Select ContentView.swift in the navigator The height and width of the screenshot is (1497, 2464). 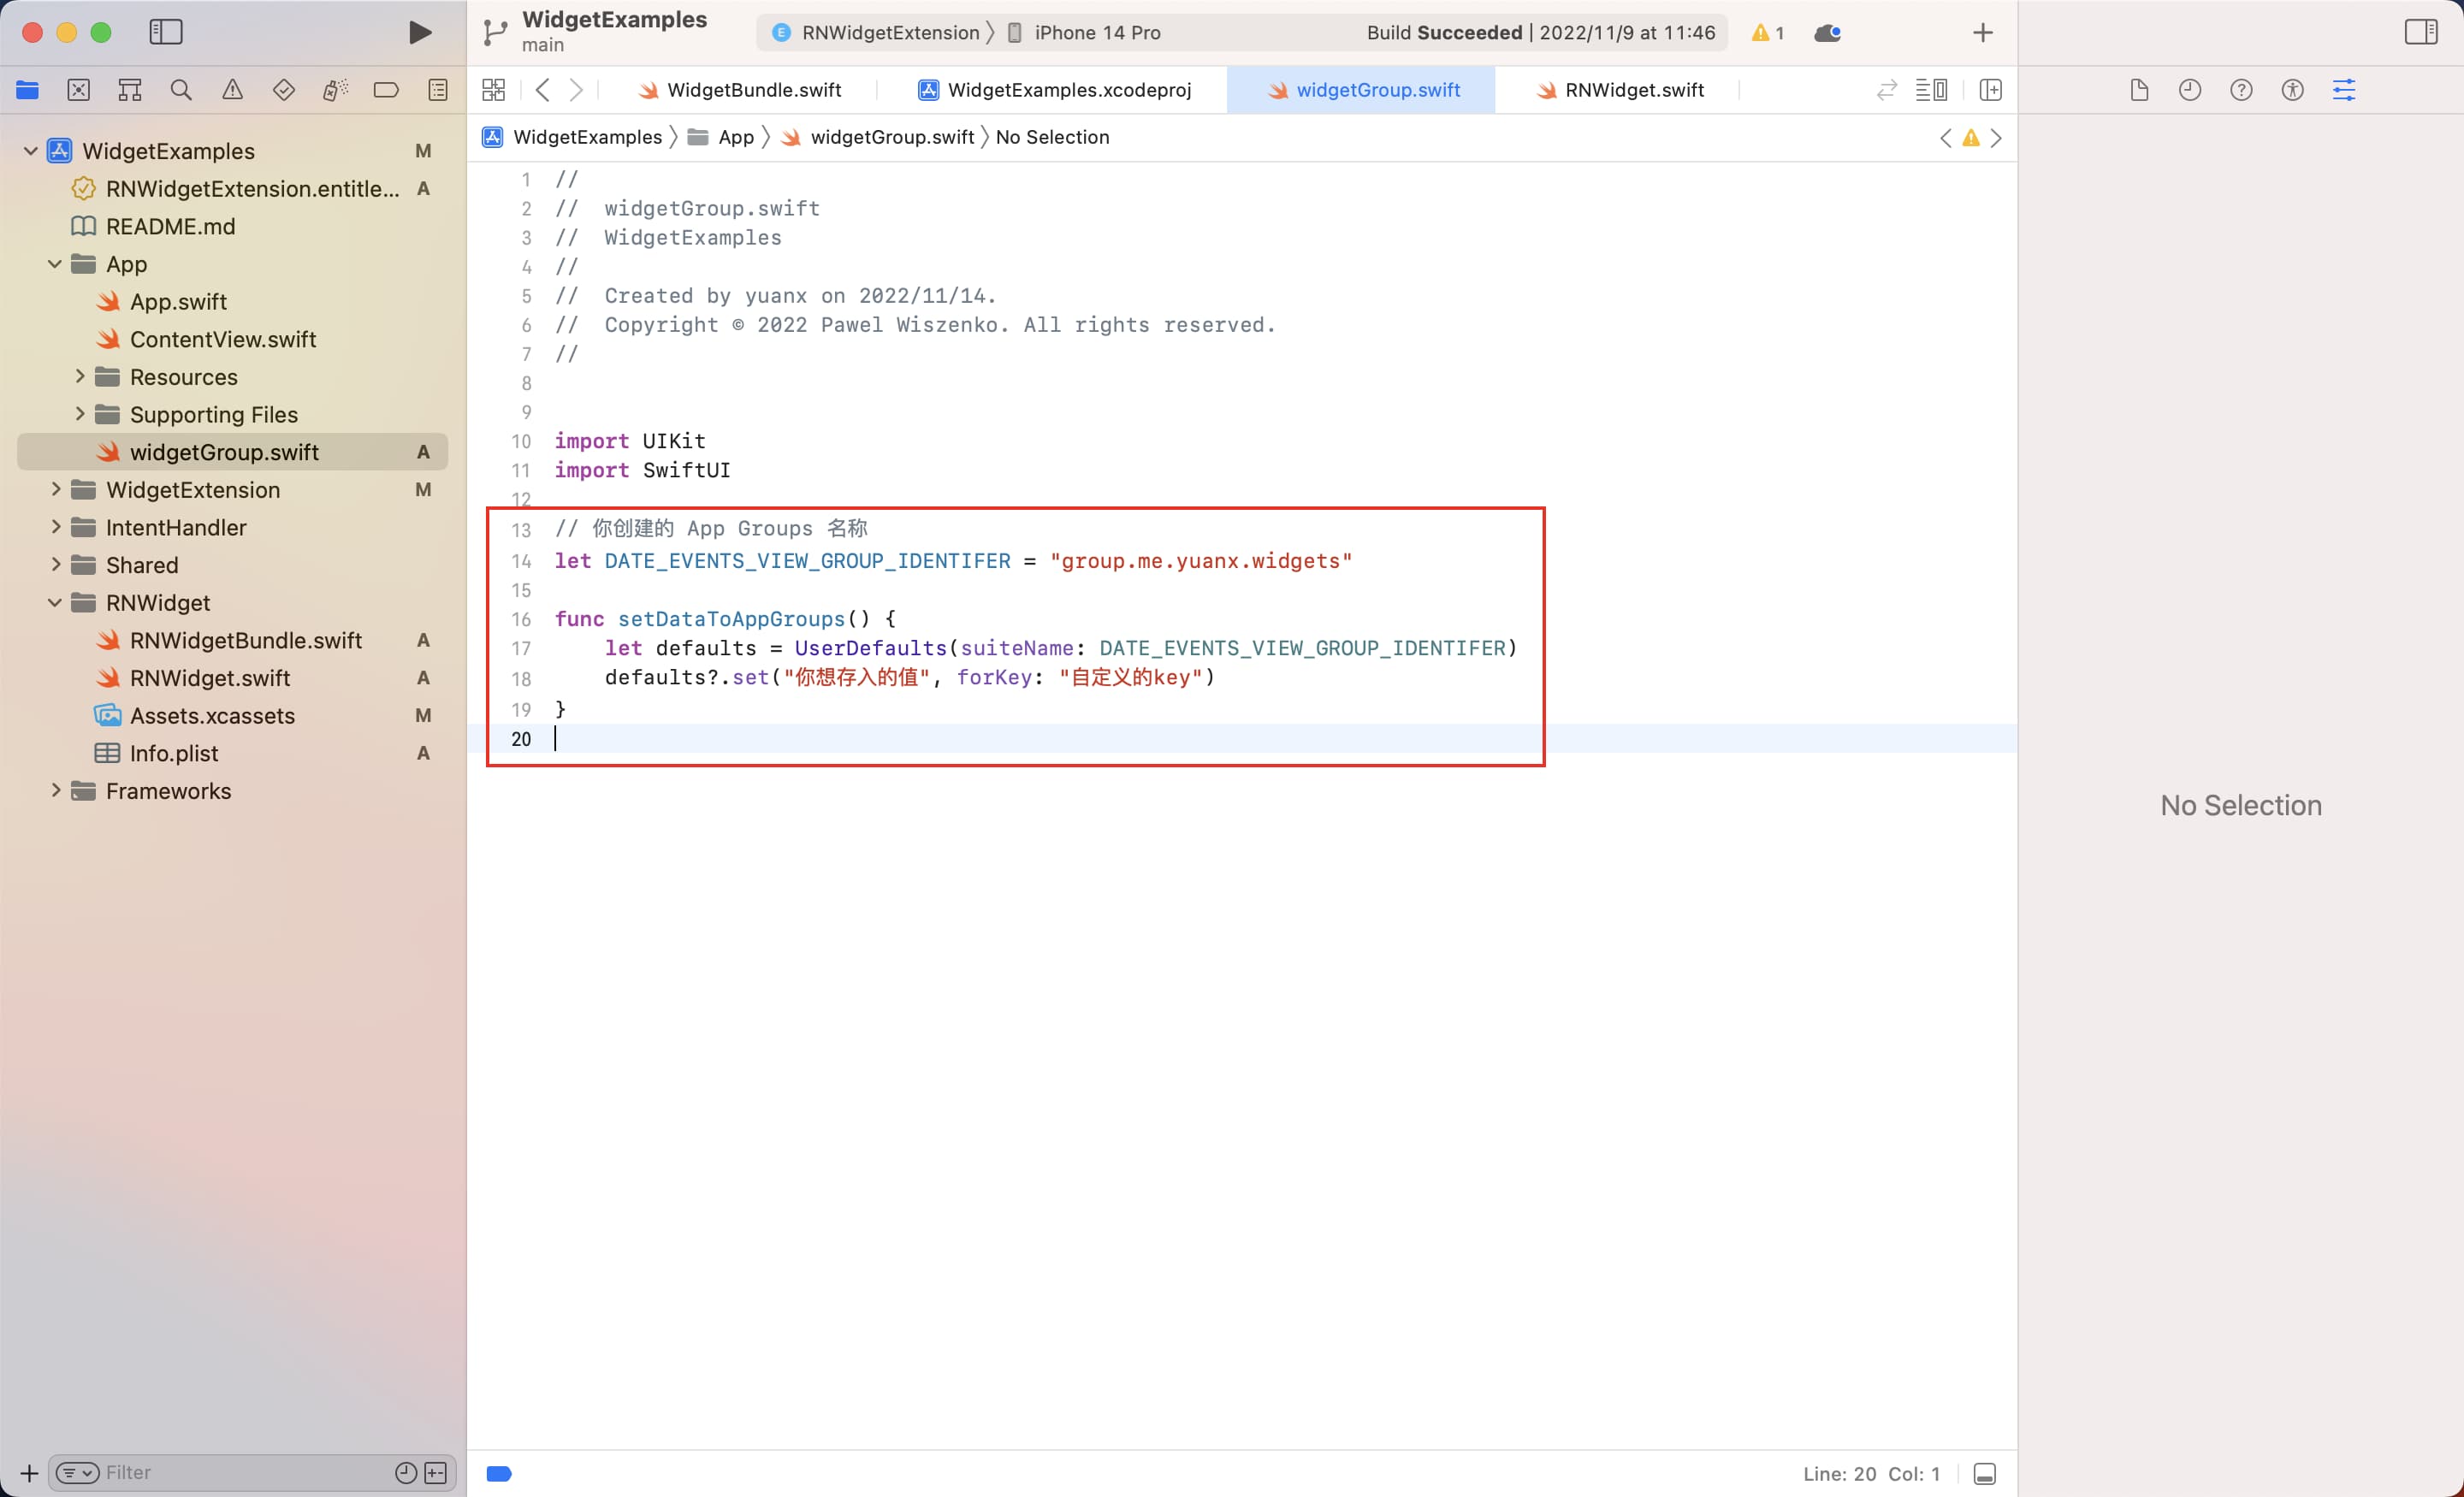point(222,339)
